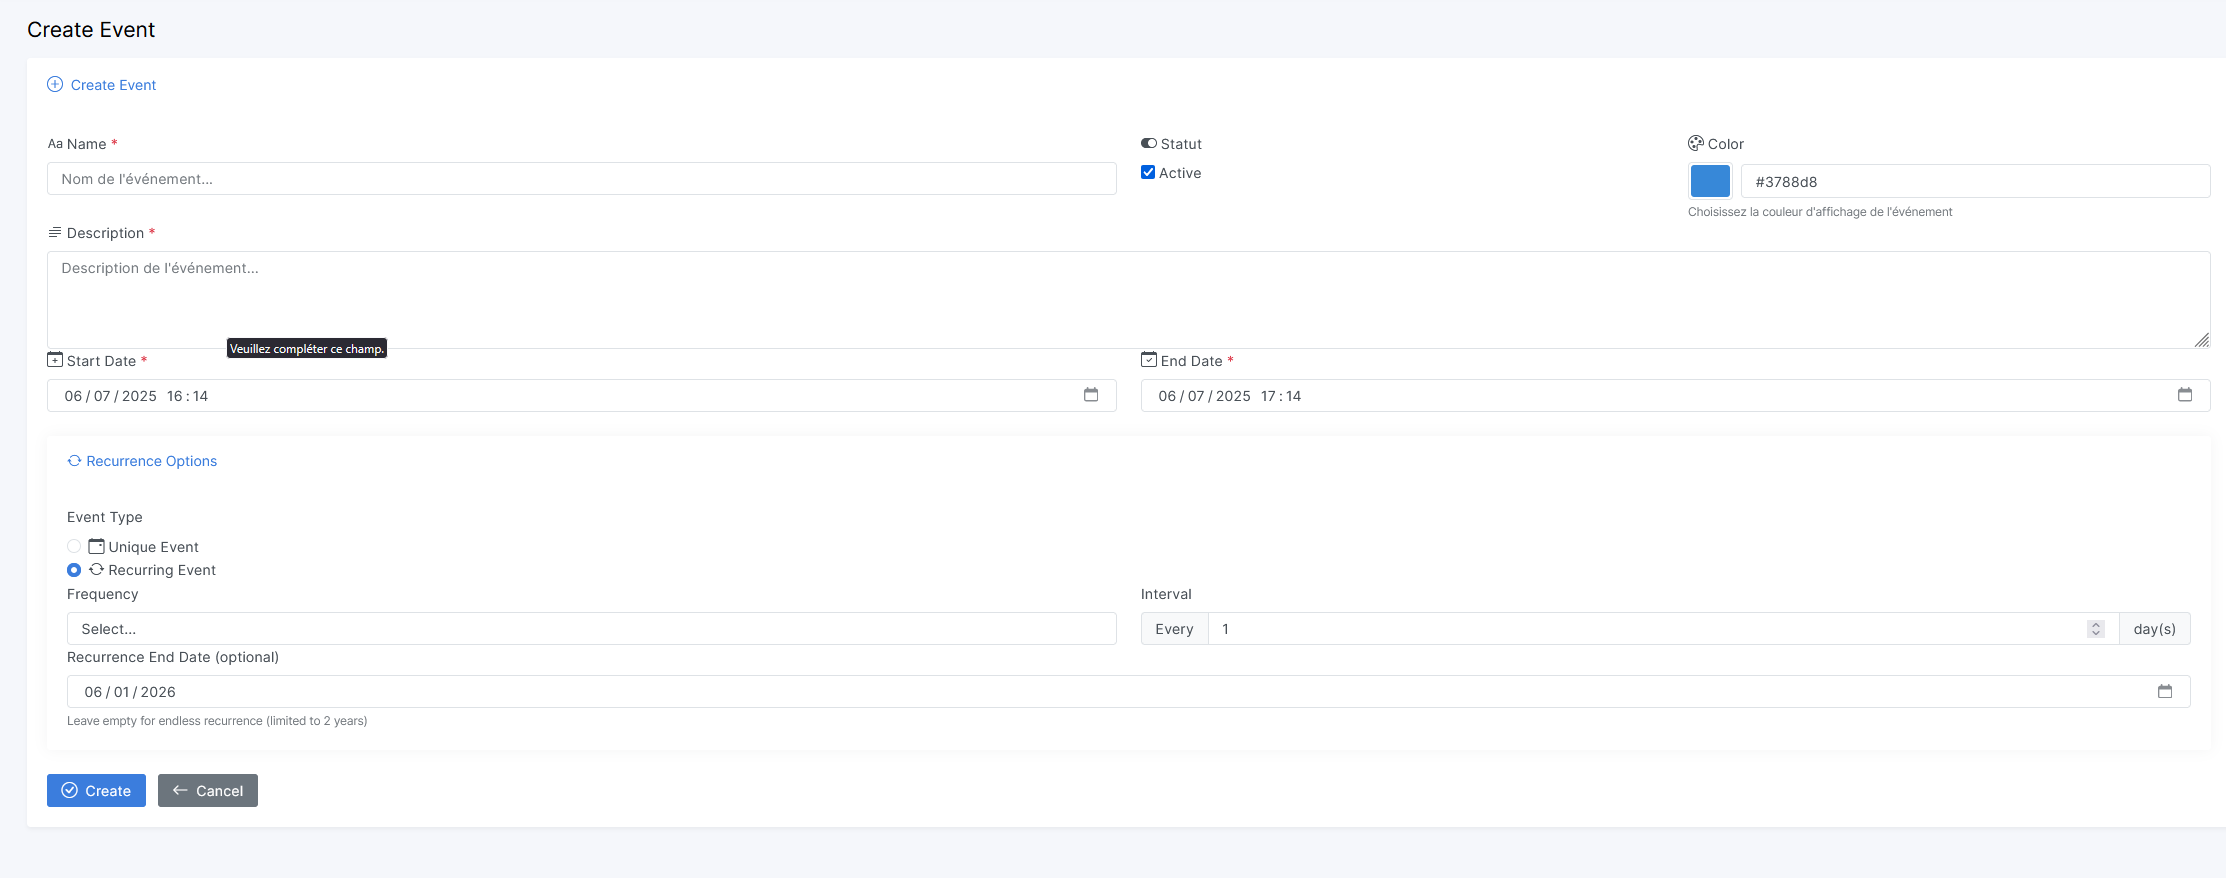
Task: Open the blue color swatch picker
Action: (x=1710, y=181)
